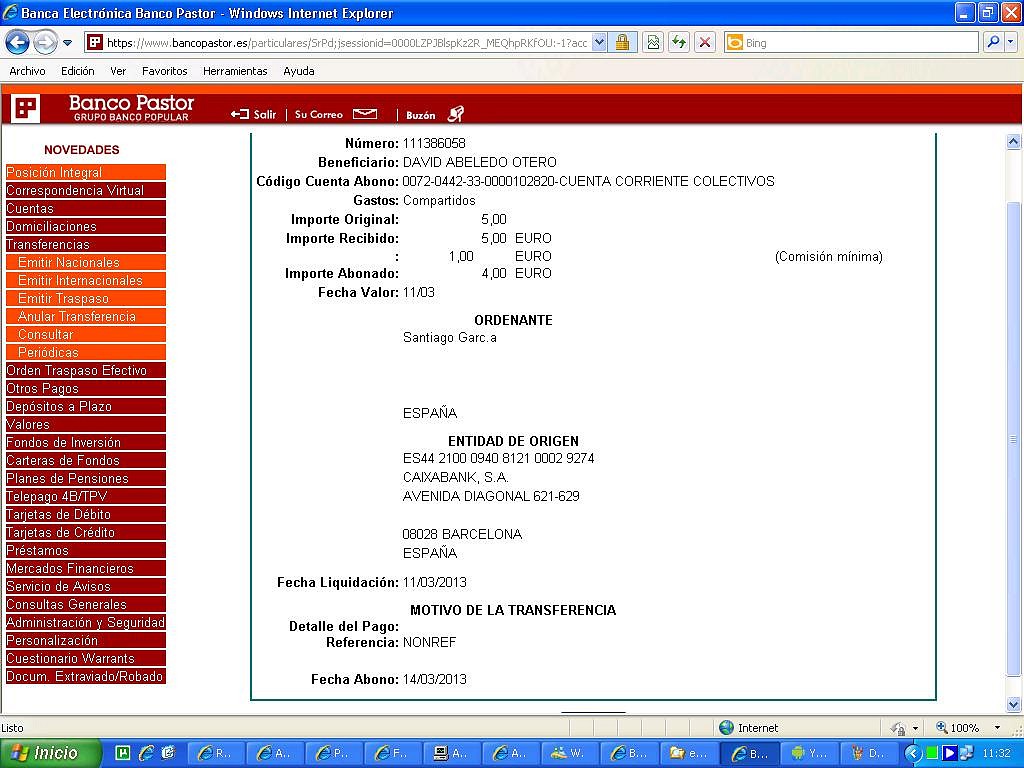This screenshot has height=768, width=1024.
Task: Open Su Correo envelope icon
Action: 365,114
